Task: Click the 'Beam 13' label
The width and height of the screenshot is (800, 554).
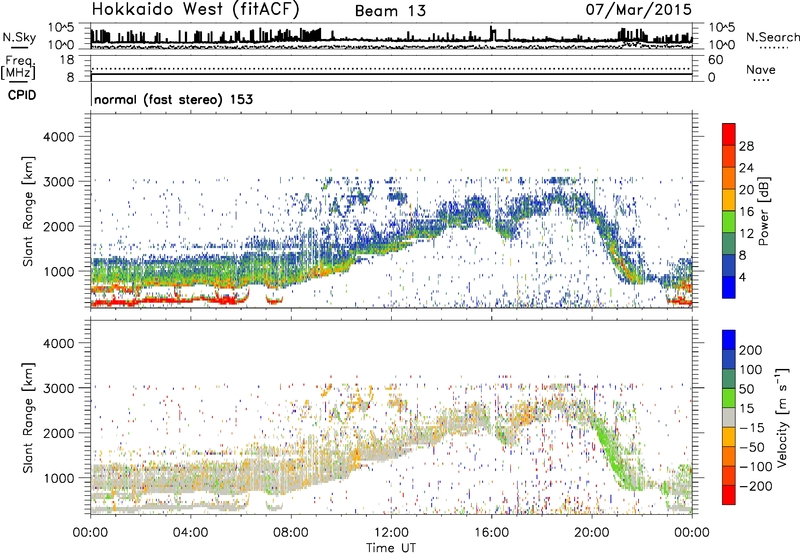Action: (x=390, y=11)
